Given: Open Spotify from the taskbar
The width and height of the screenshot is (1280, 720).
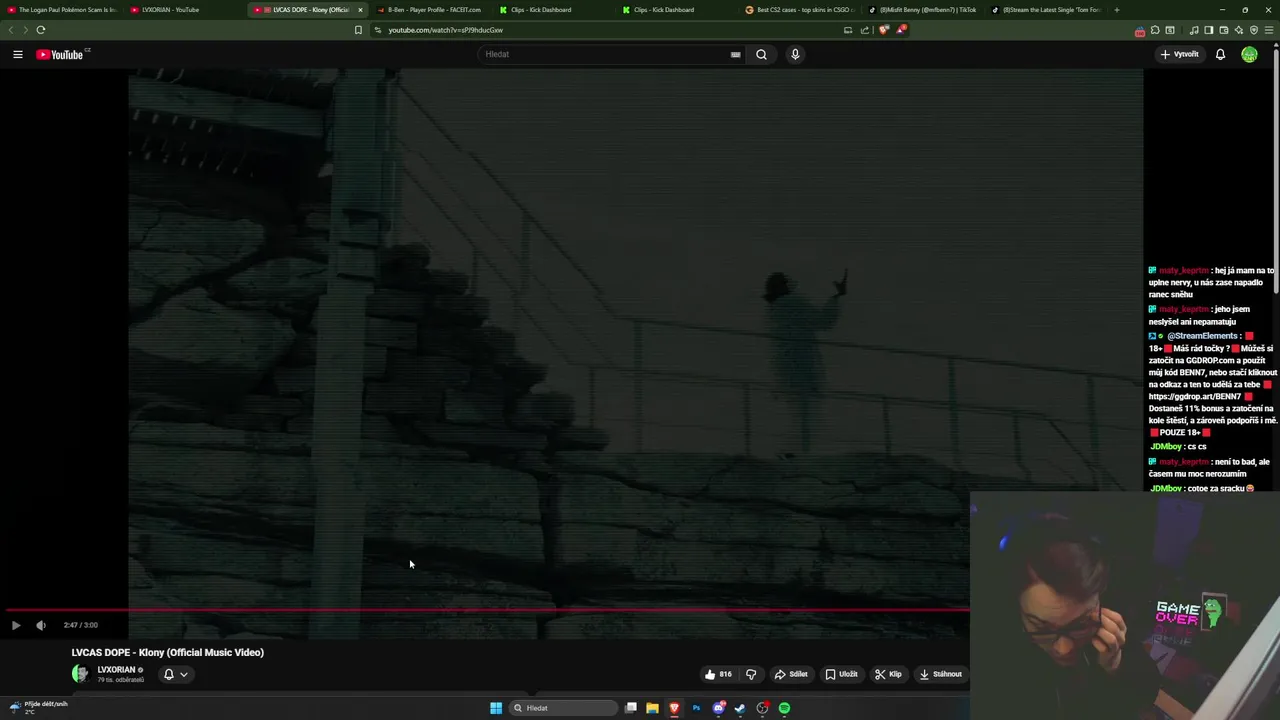Looking at the screenshot, I should [784, 708].
